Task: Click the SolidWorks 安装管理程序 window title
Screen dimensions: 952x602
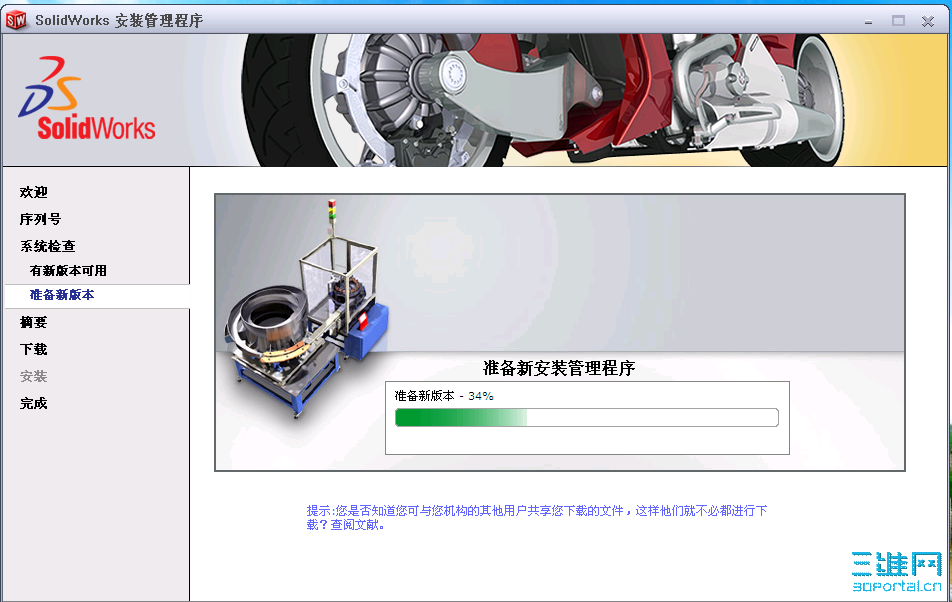Action: coord(119,21)
